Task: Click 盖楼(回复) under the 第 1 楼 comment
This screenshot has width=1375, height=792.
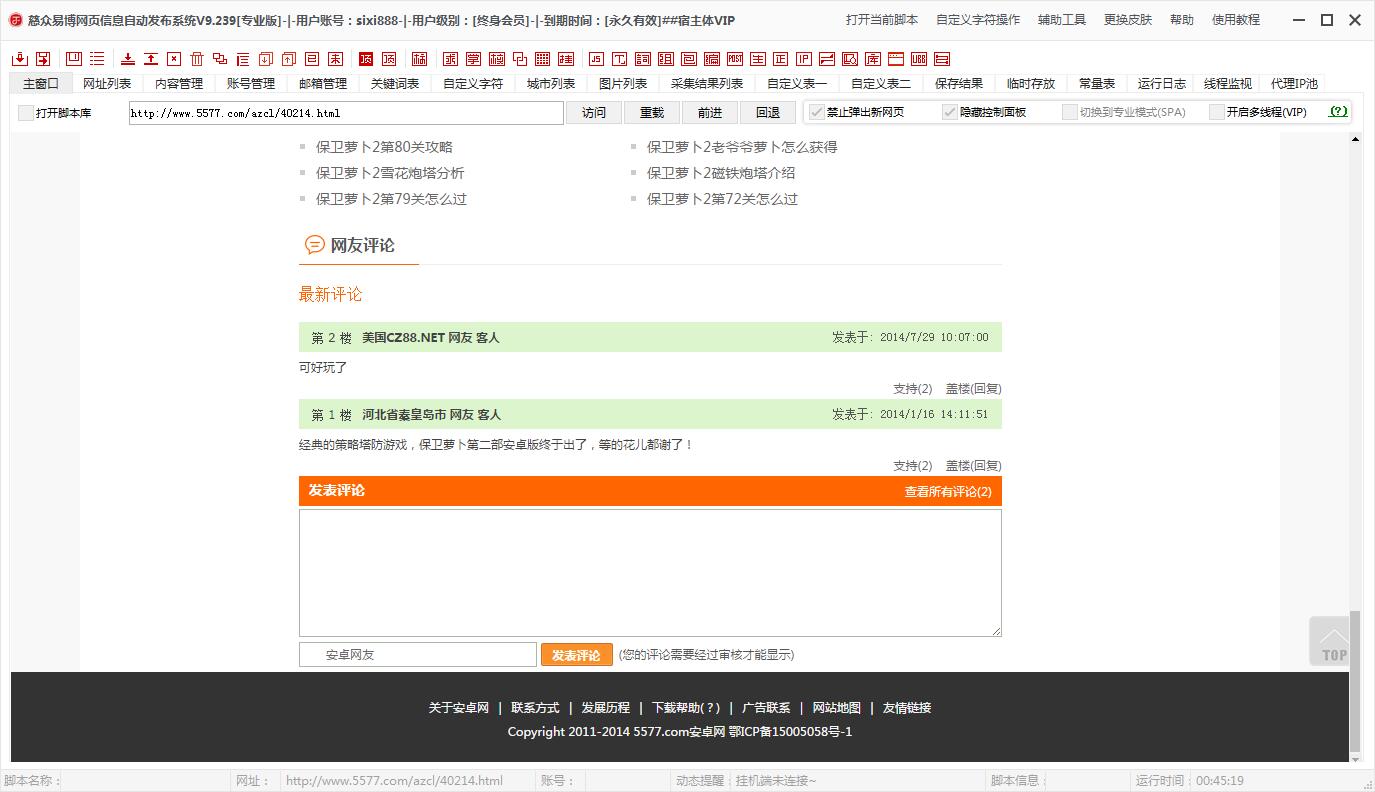Action: 973,466
